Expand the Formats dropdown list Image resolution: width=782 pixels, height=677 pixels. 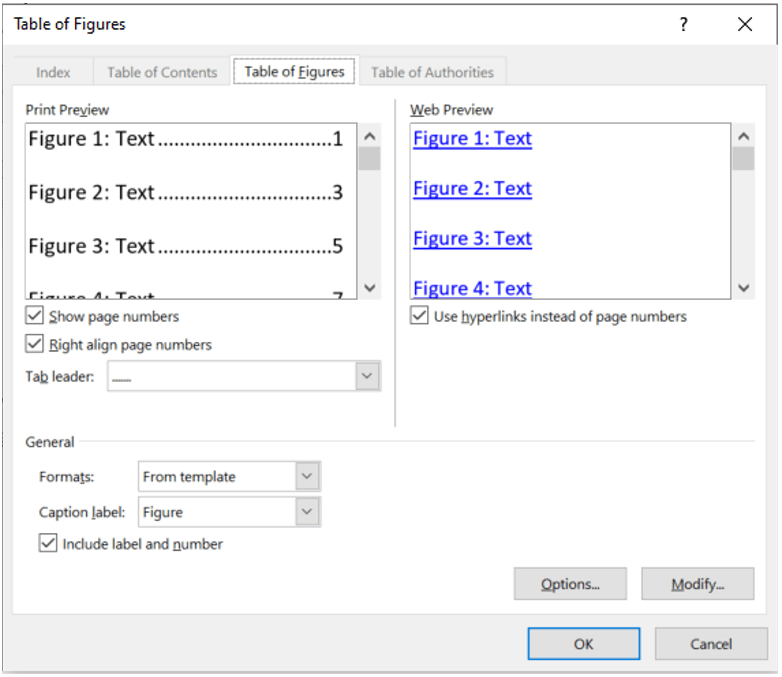pyautogui.click(x=307, y=477)
